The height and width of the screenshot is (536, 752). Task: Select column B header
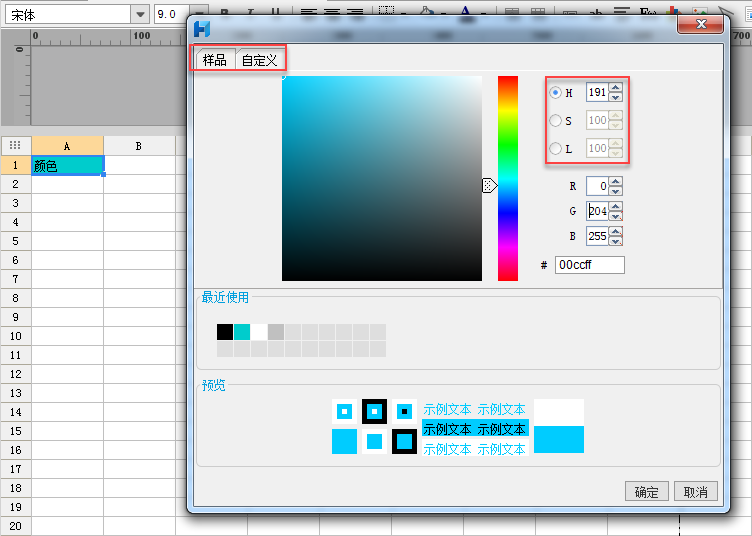click(139, 146)
